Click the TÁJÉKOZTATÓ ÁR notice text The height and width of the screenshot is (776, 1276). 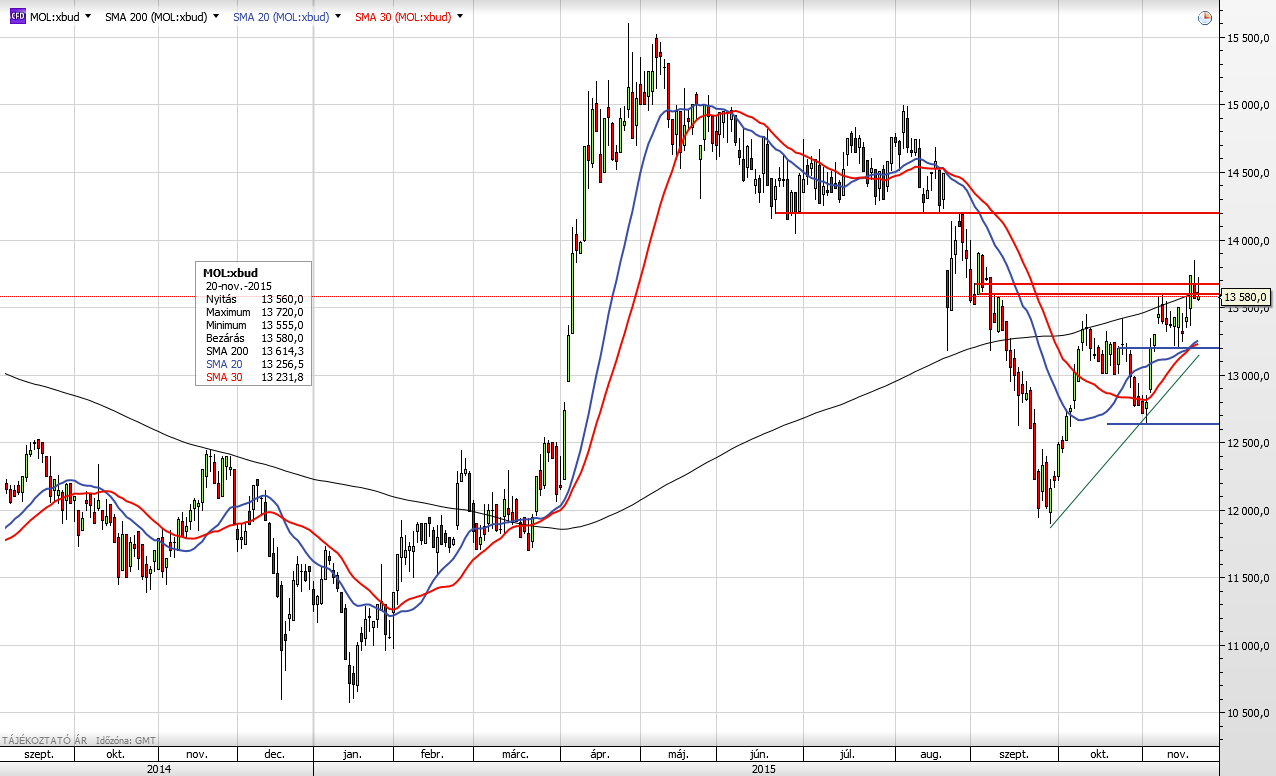pyautogui.click(x=43, y=740)
